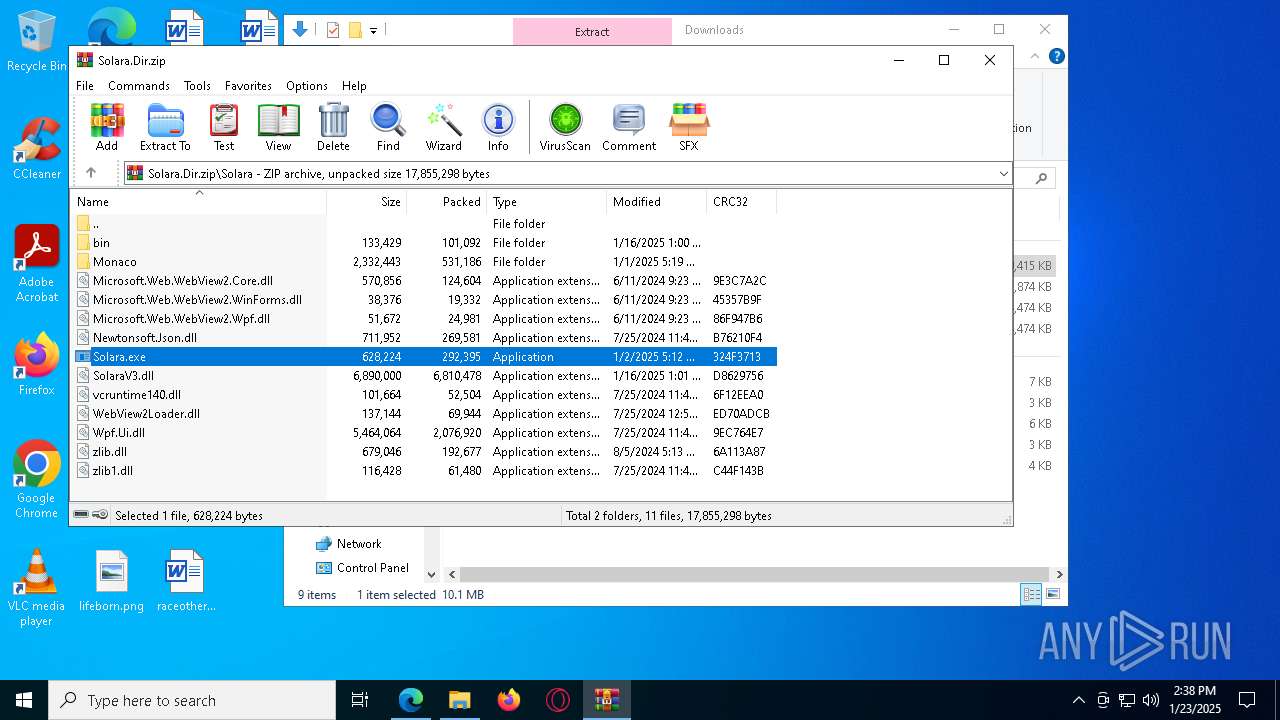Select Wpf.Ui.dll file

click(x=425, y=433)
